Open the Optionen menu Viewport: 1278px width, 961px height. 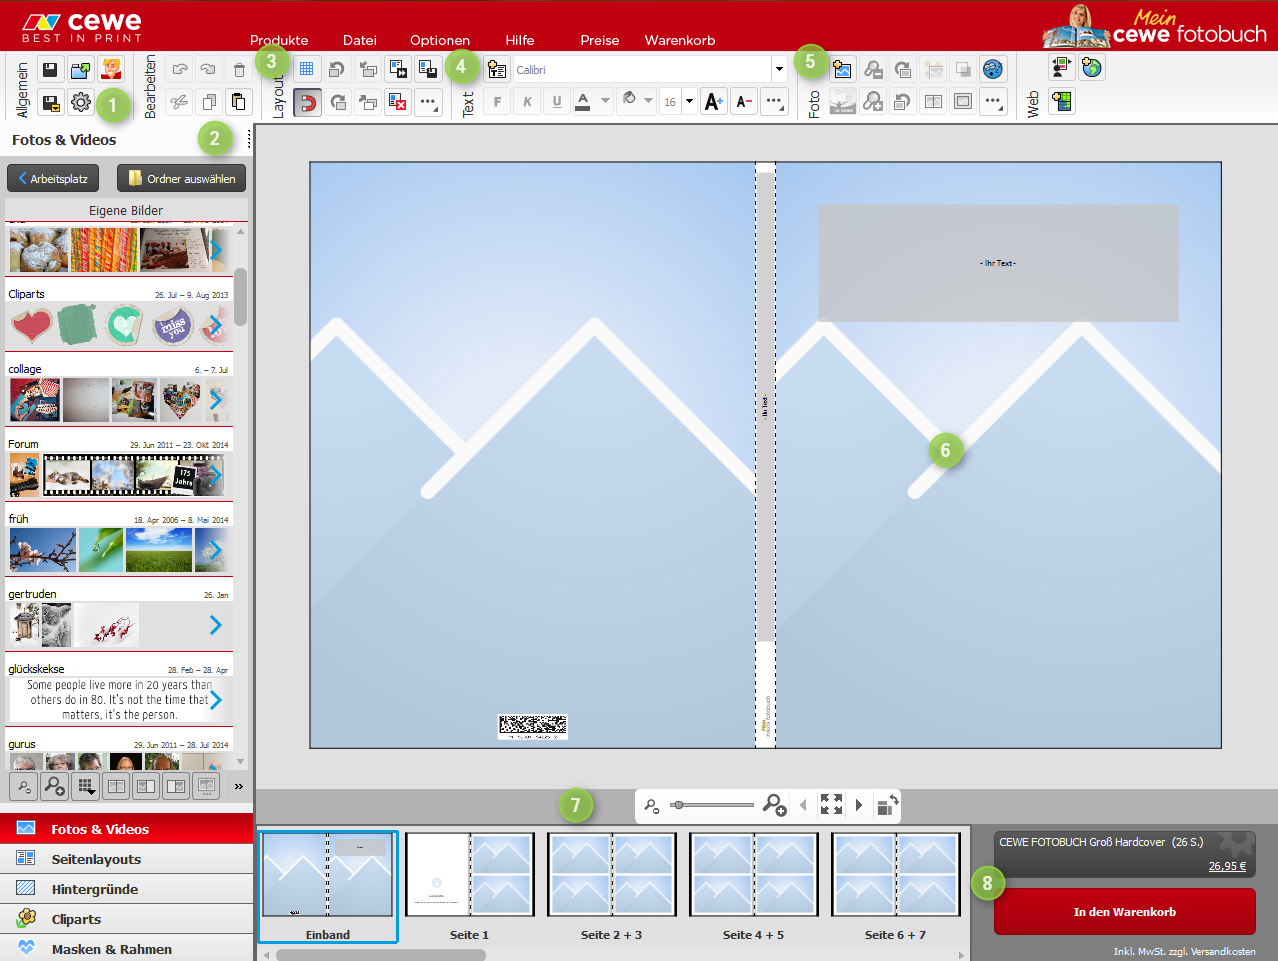coord(440,40)
